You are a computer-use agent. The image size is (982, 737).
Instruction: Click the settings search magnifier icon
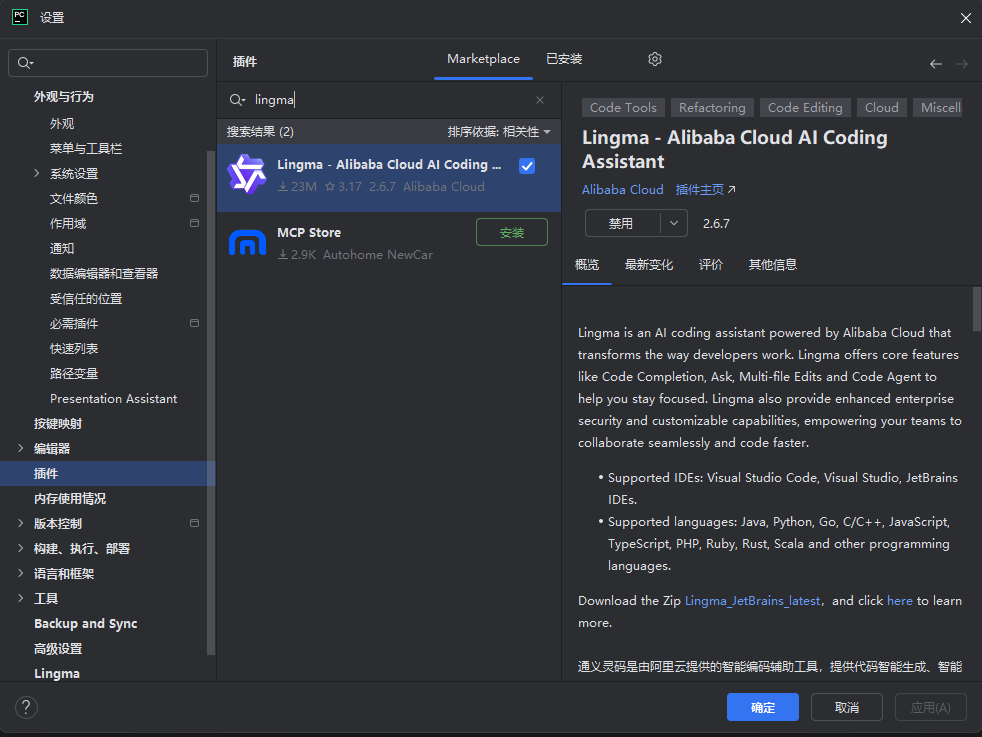tap(25, 63)
